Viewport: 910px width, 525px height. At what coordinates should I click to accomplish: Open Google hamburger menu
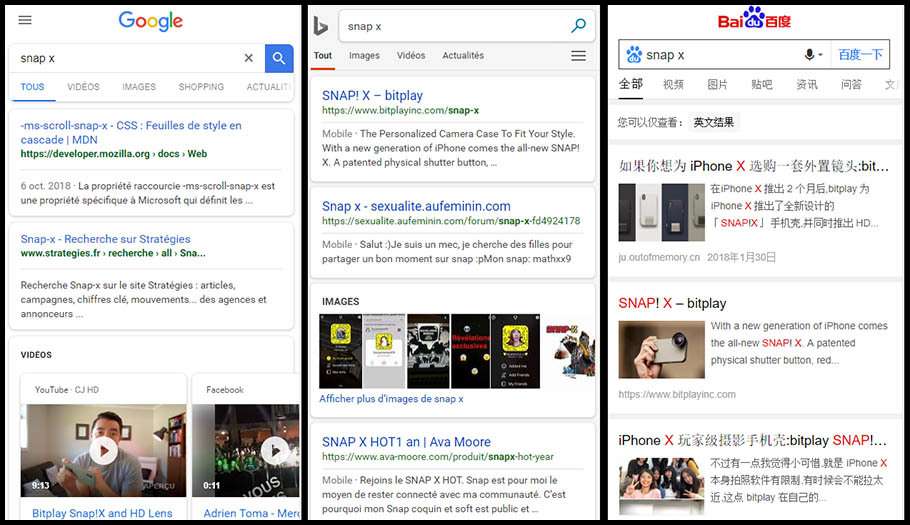tap(25, 20)
